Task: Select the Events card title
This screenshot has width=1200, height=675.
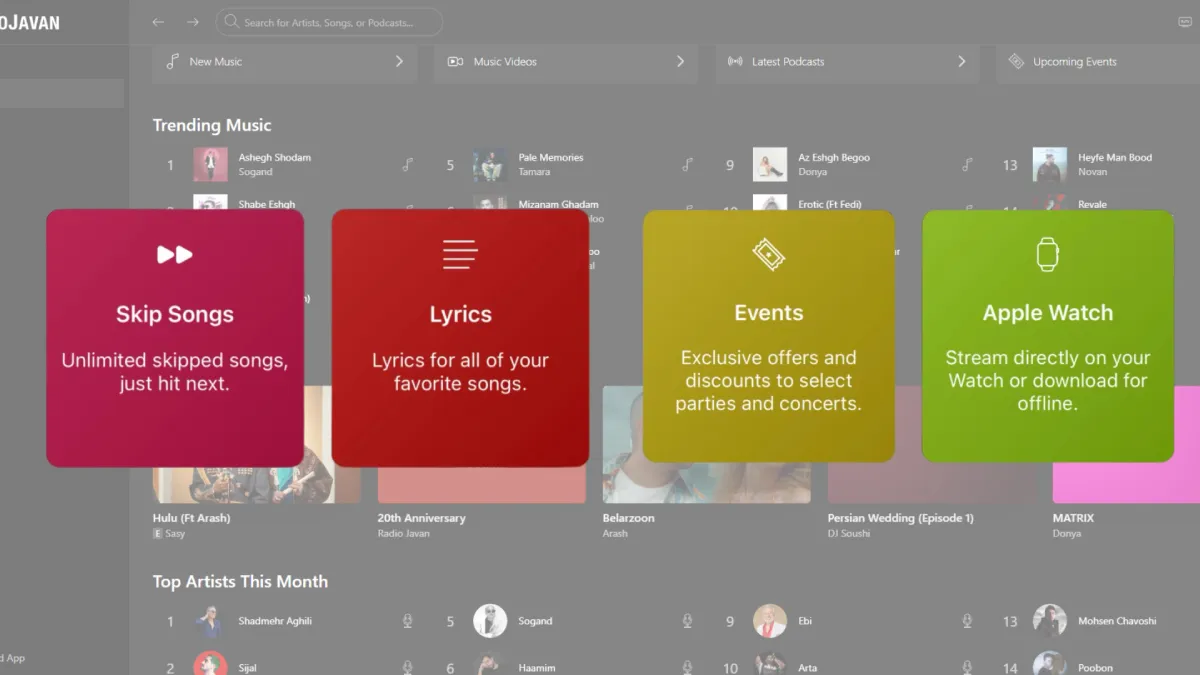Action: coord(768,313)
